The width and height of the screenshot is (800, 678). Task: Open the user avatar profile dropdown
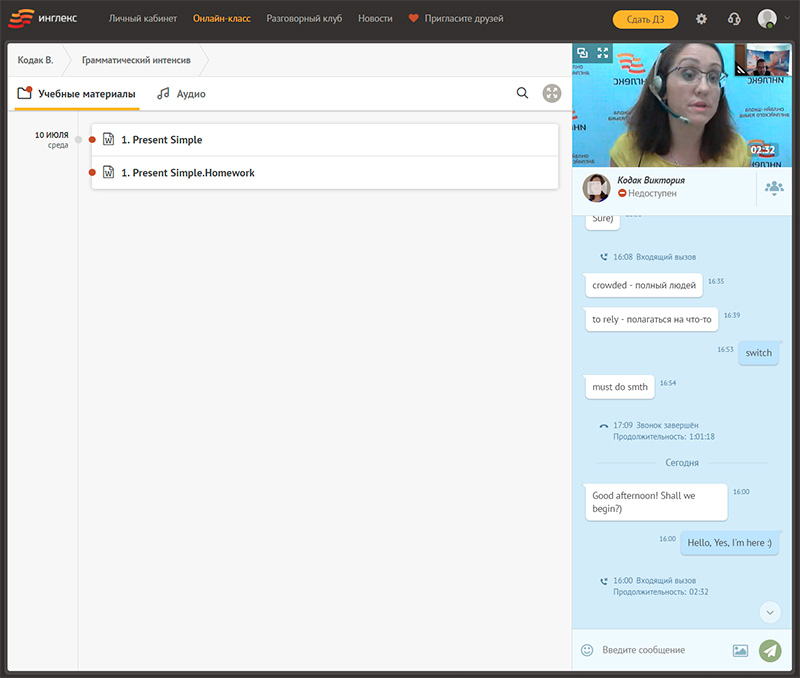[x=768, y=19]
